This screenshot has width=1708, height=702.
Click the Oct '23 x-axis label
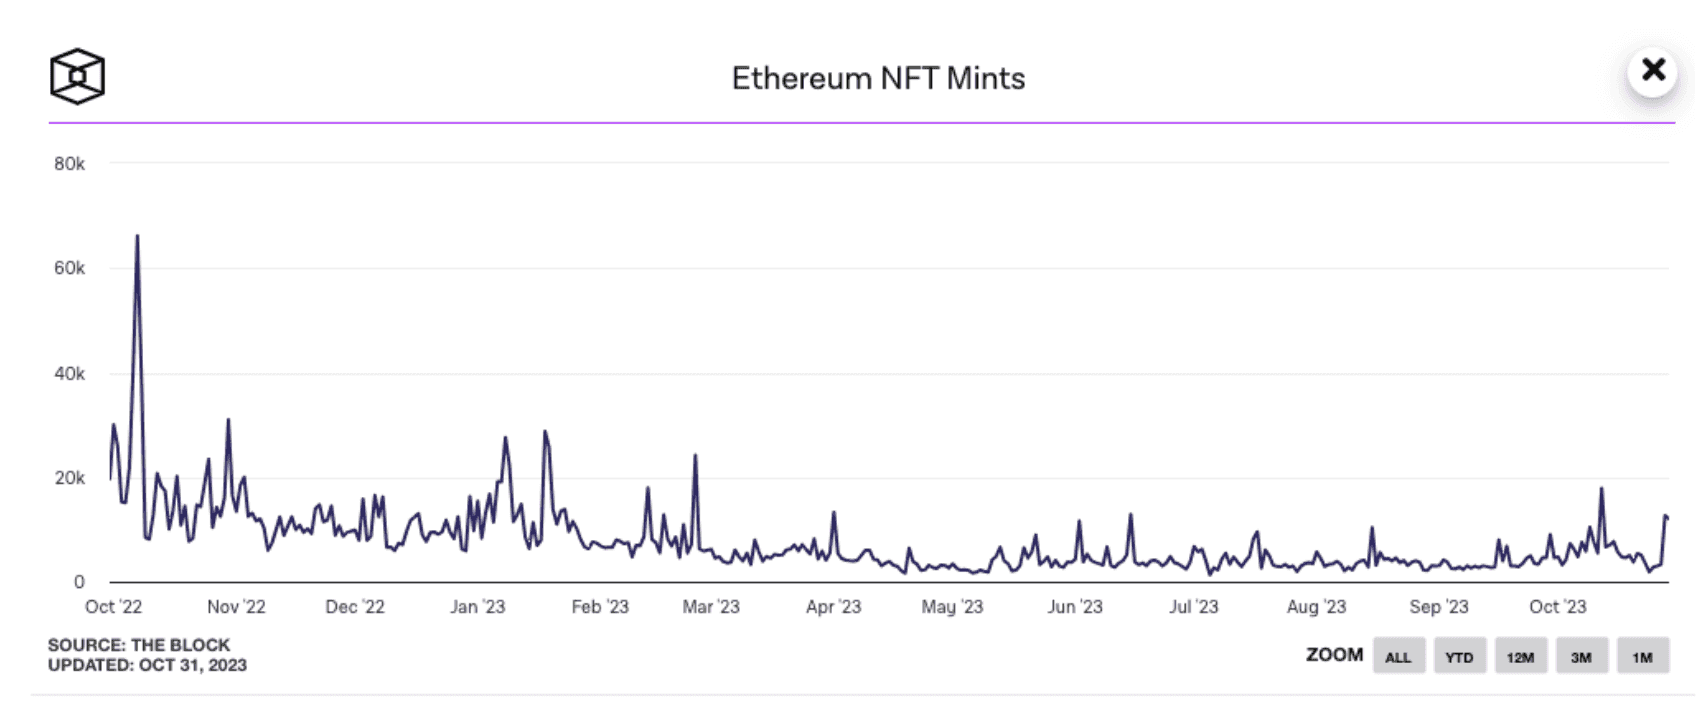coord(1557,606)
